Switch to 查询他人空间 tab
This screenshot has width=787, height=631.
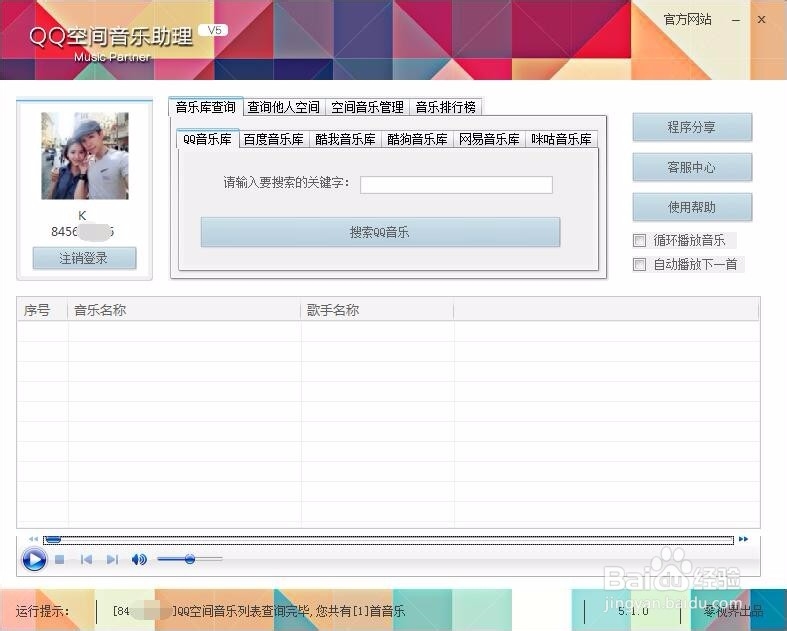284,107
